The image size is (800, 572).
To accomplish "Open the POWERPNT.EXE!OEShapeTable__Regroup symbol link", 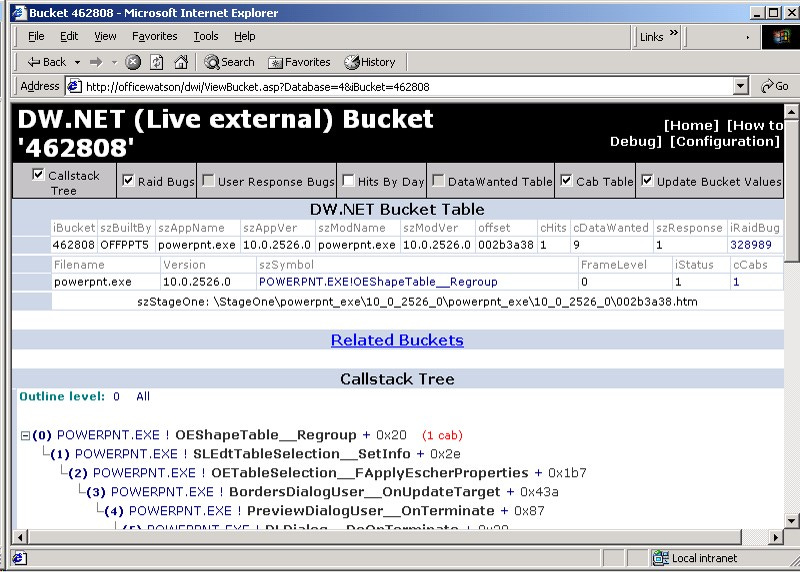I will click(x=378, y=282).
